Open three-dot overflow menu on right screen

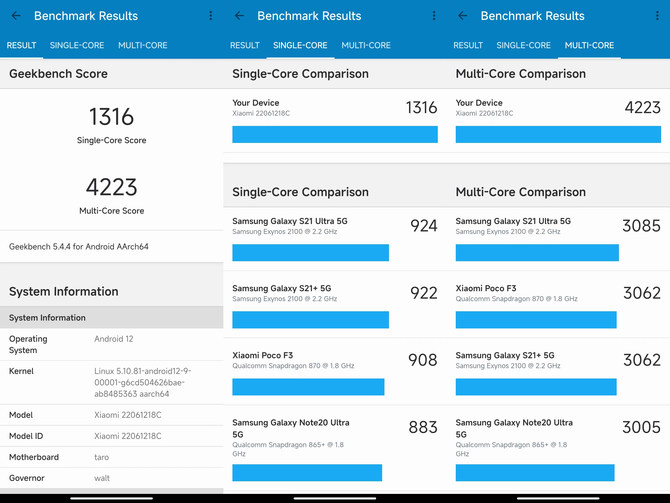point(657,16)
